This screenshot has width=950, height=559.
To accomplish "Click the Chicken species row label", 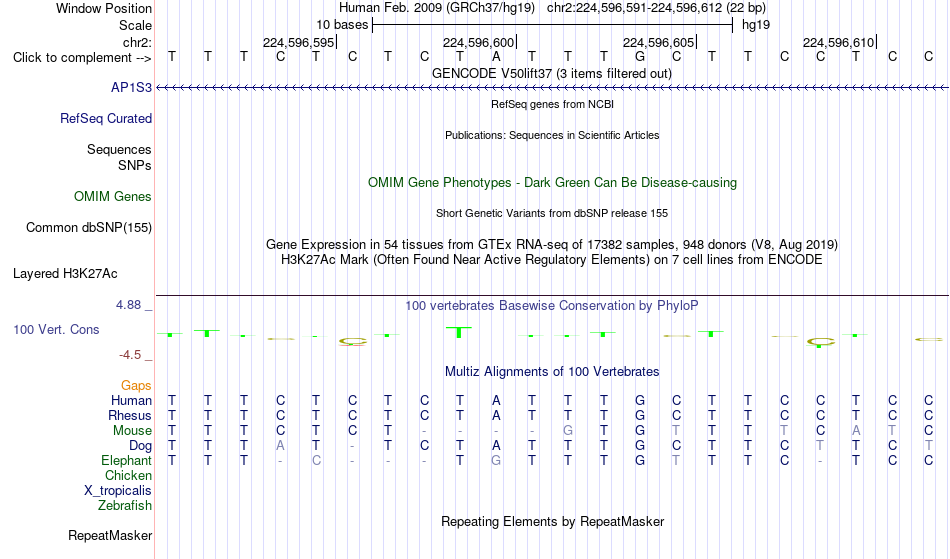I will (x=128, y=476).
